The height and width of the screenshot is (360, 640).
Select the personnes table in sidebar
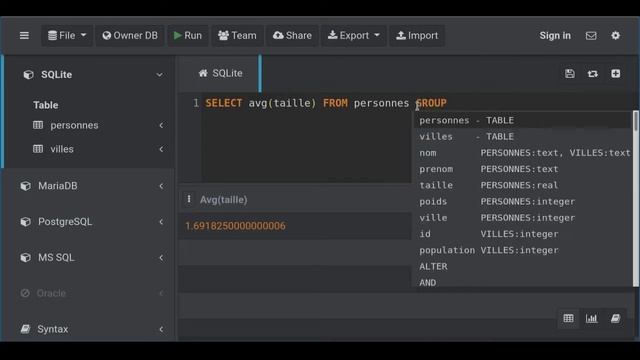pos(74,125)
